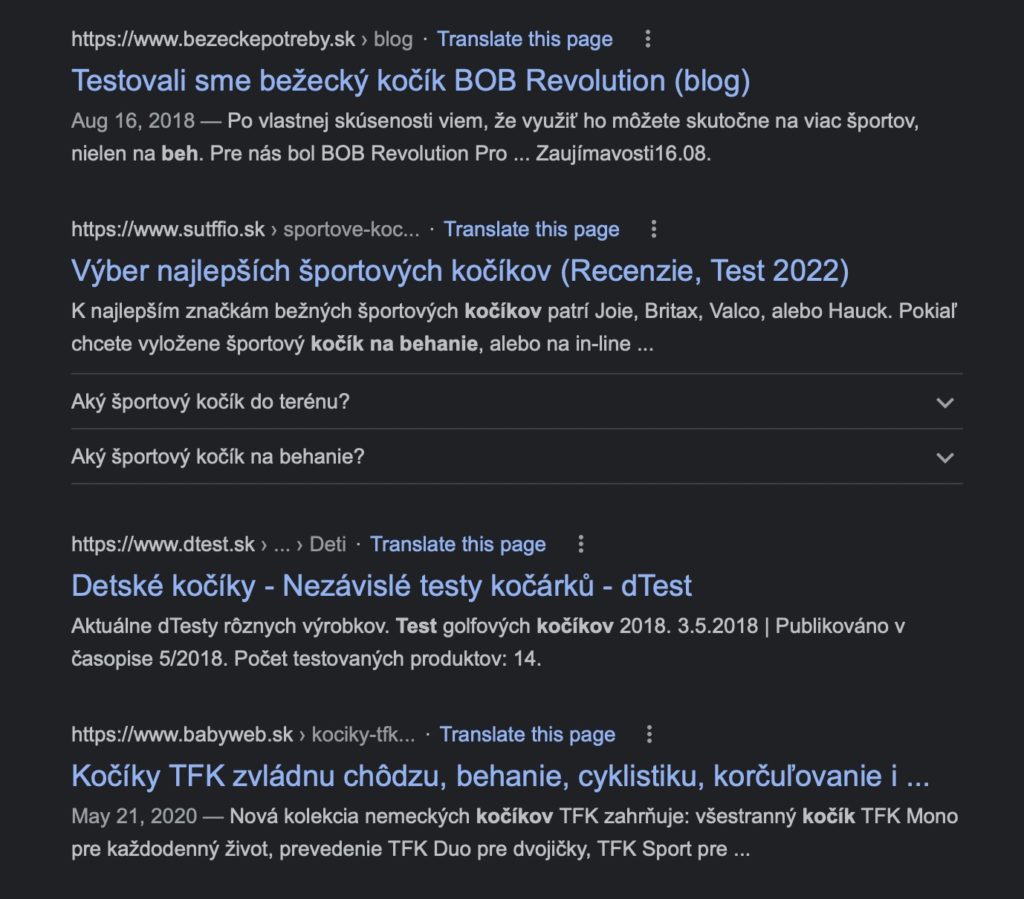1024x899 pixels.
Task: Click the www.dtest.sk URL breadcrumb
Action: click(208, 544)
